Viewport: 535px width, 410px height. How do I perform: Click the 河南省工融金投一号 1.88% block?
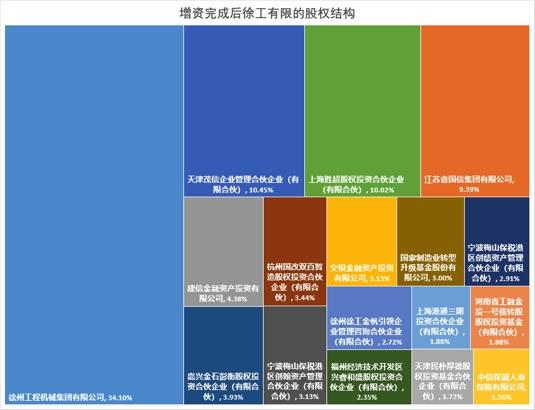click(500, 318)
